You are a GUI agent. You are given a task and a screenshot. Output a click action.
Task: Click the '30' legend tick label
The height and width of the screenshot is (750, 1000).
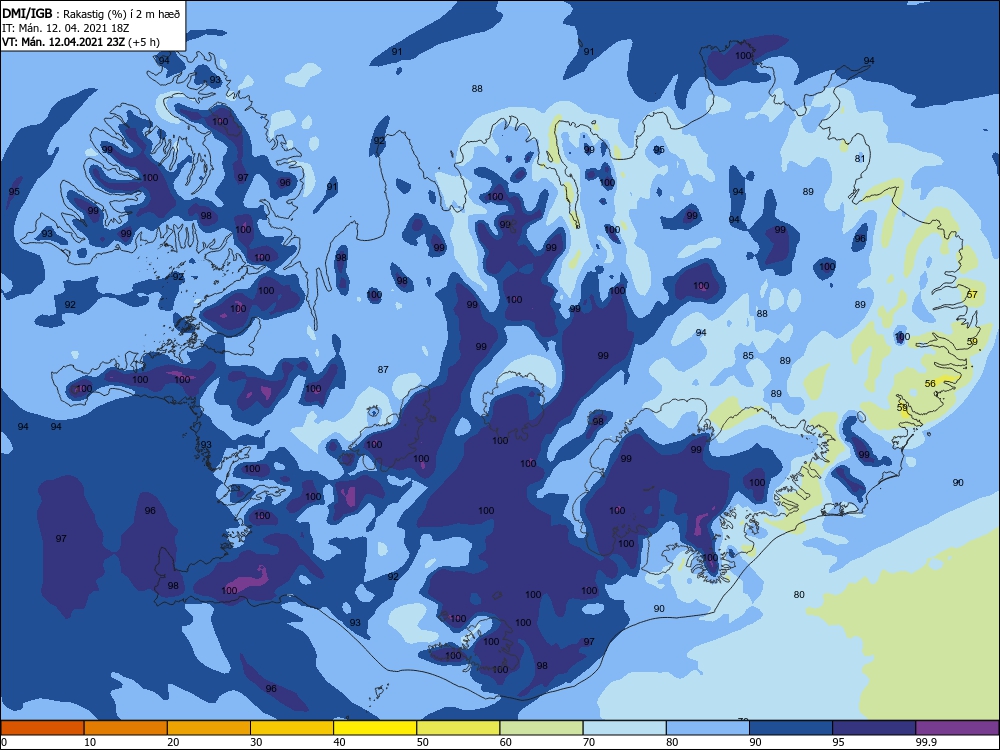click(256, 742)
